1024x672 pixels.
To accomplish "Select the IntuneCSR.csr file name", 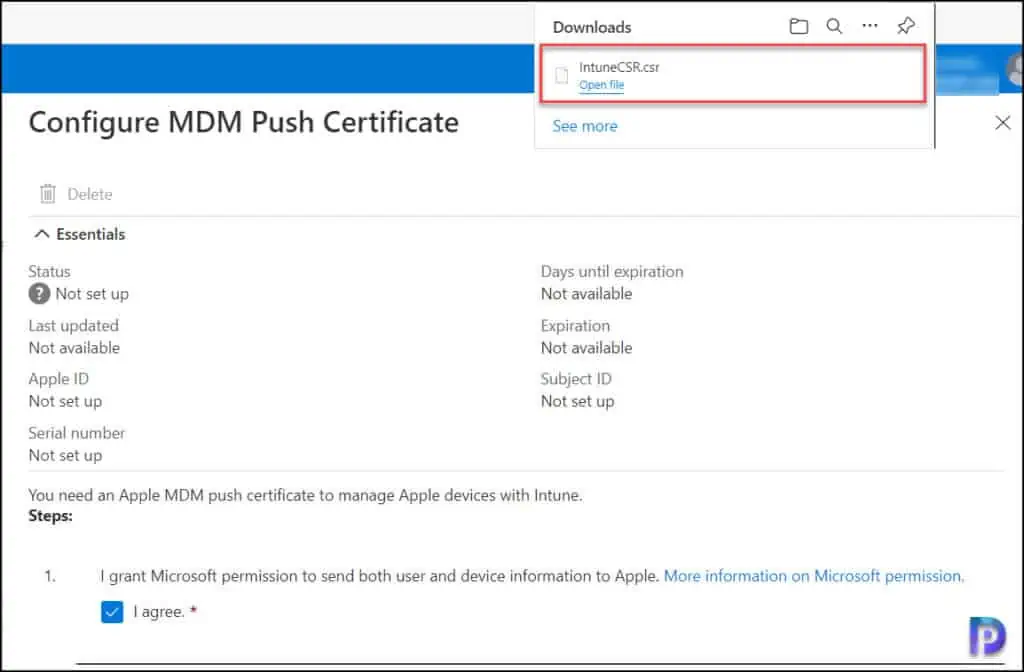I will 619,67.
